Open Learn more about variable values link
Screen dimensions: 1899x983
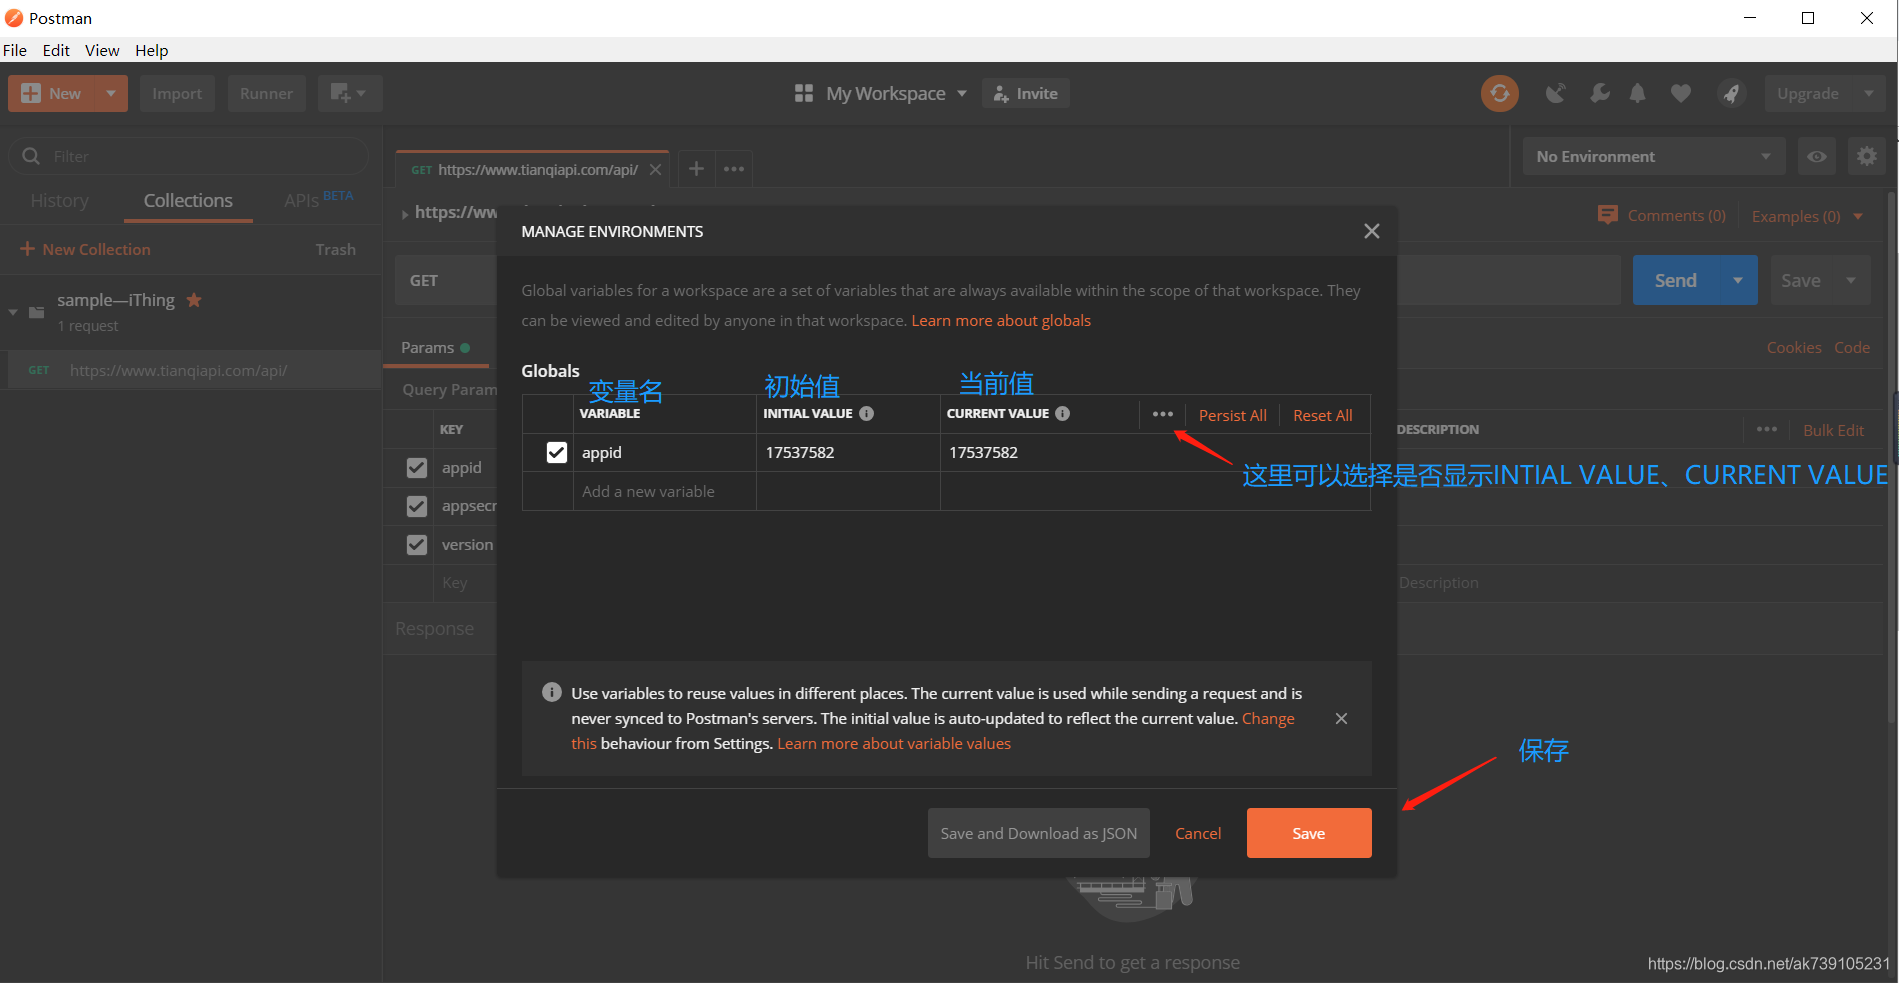coord(894,744)
